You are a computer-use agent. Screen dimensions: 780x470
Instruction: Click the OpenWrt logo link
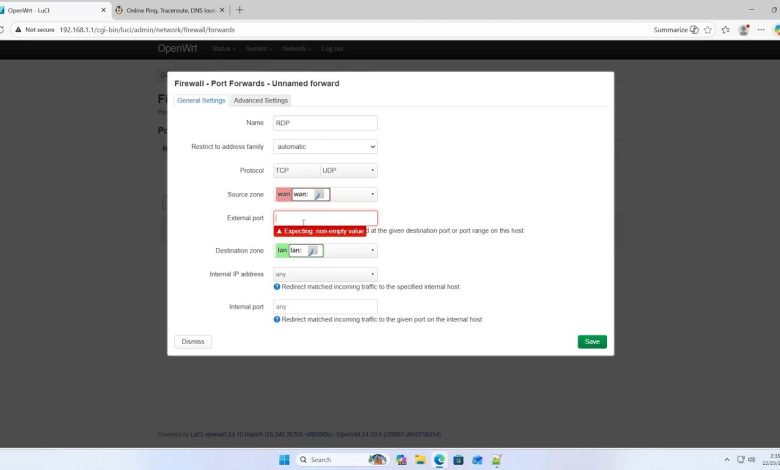point(177,48)
